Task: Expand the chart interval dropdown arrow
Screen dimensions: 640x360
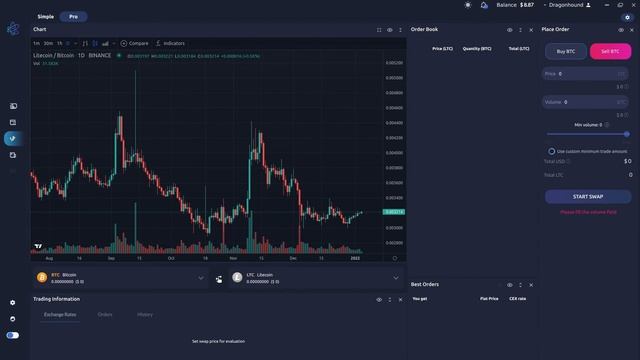Action: [76, 43]
